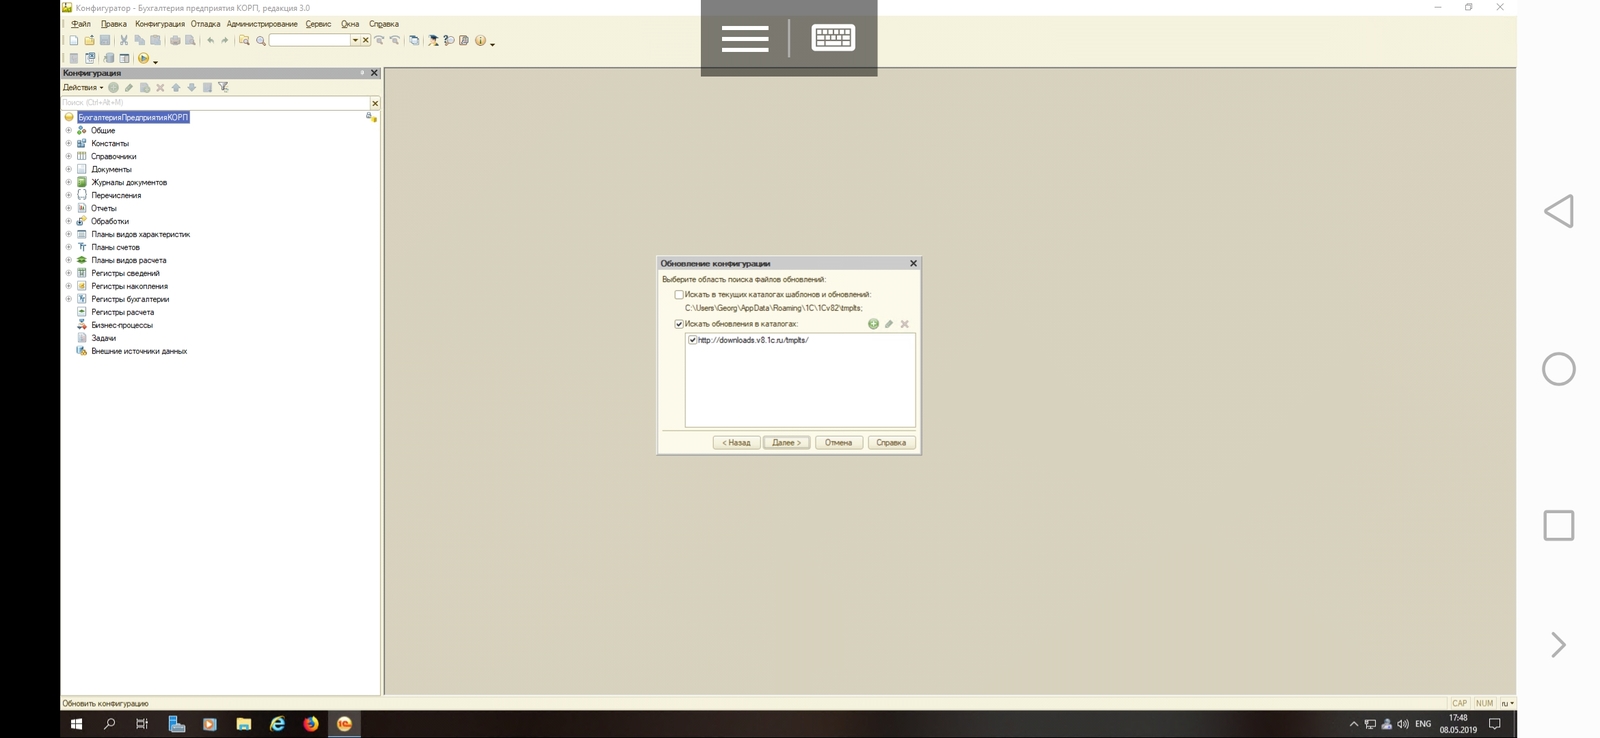
Task: Click the Configuration panel search field
Action: (215, 103)
